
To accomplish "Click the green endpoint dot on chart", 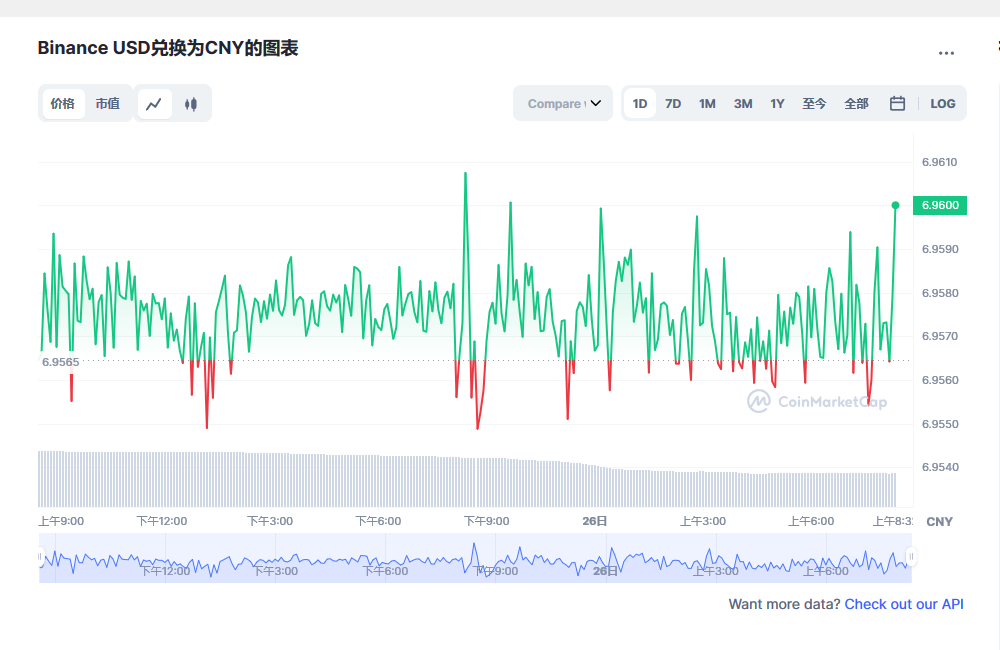I will coord(895,205).
